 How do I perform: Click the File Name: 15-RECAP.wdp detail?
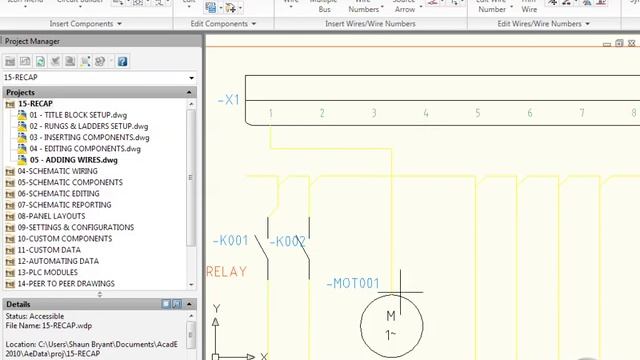coord(49,326)
